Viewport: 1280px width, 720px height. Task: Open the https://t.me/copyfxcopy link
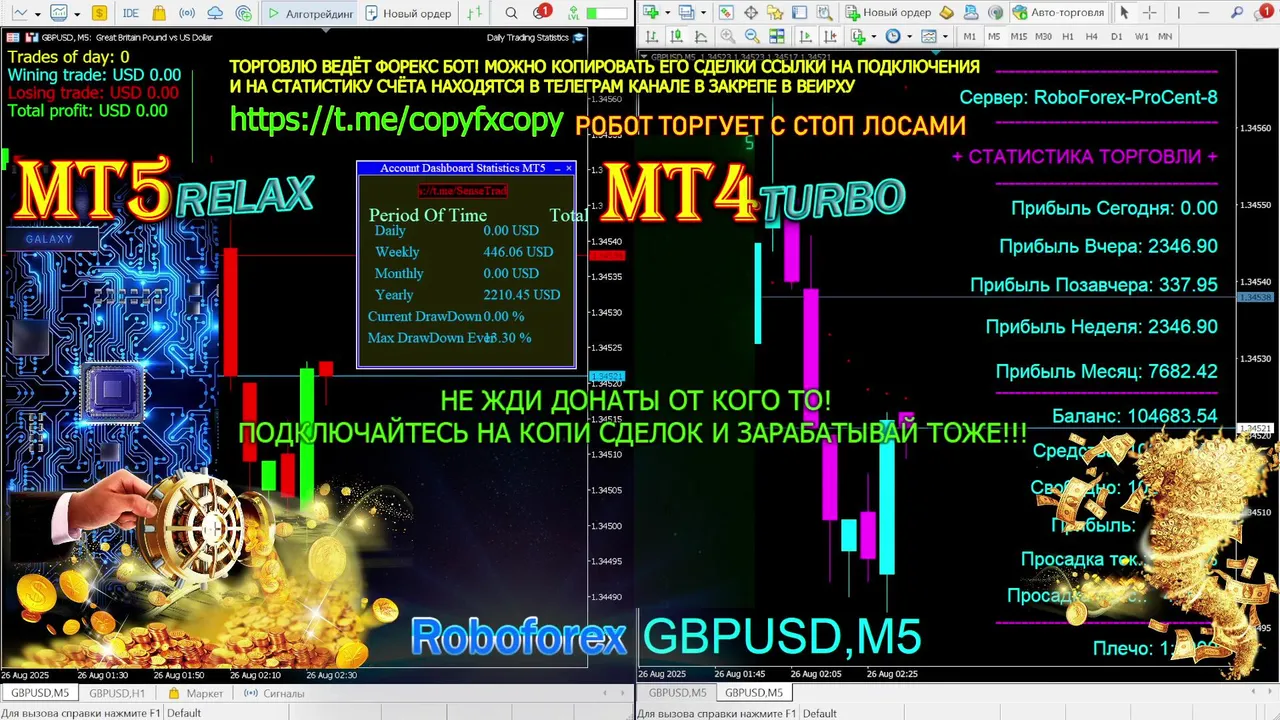point(396,119)
